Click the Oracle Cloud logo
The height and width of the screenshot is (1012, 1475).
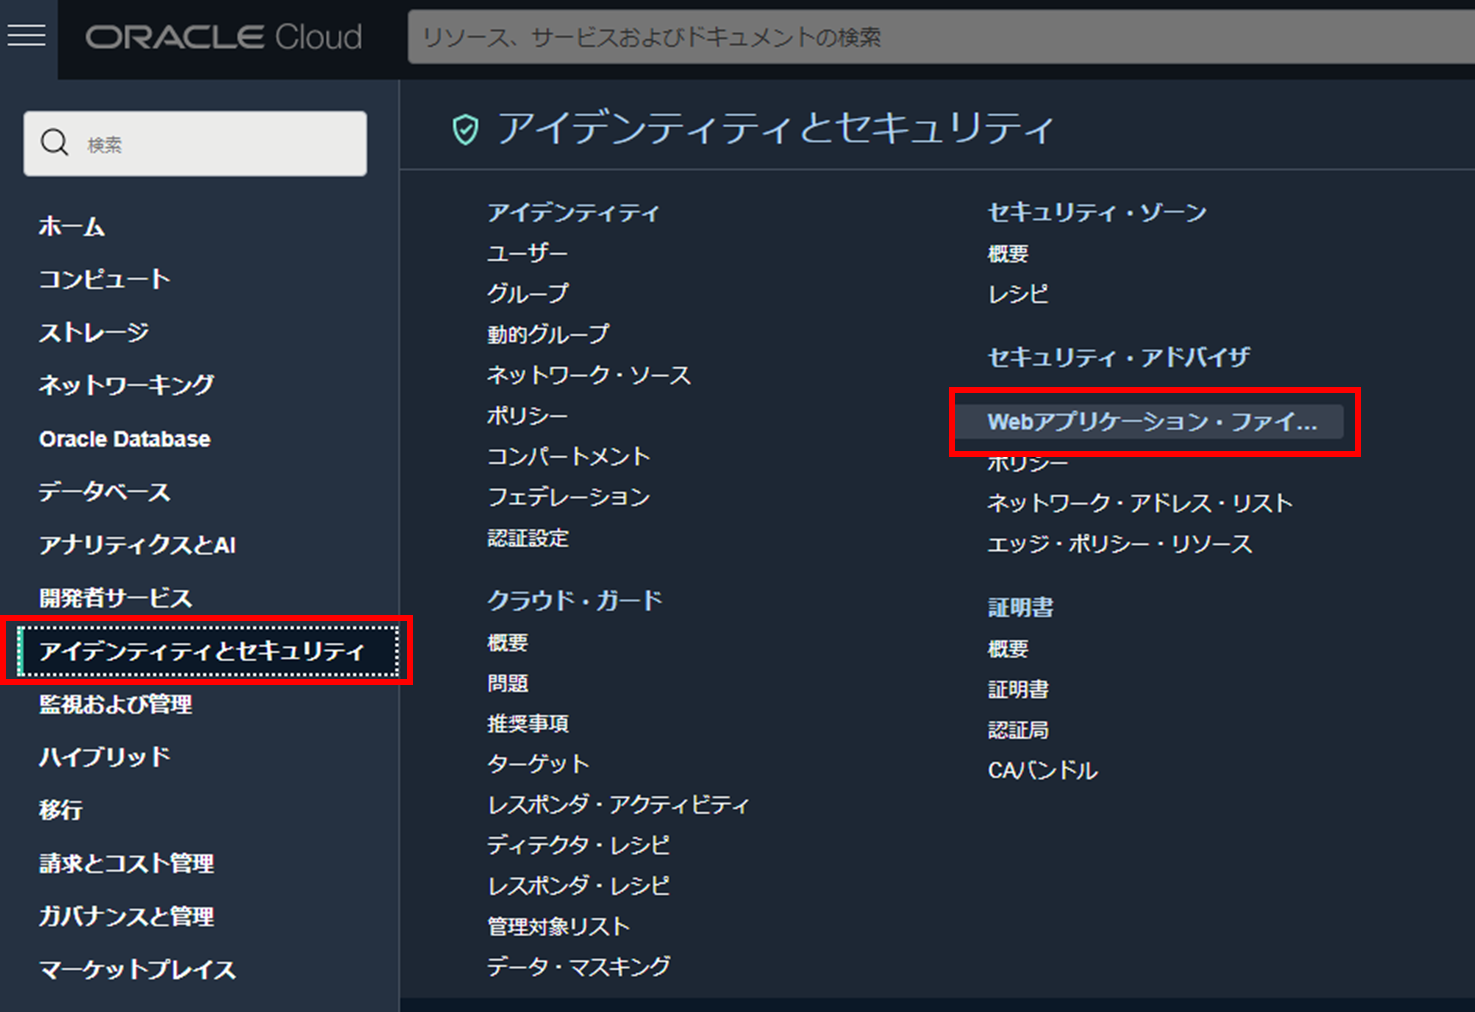click(224, 37)
